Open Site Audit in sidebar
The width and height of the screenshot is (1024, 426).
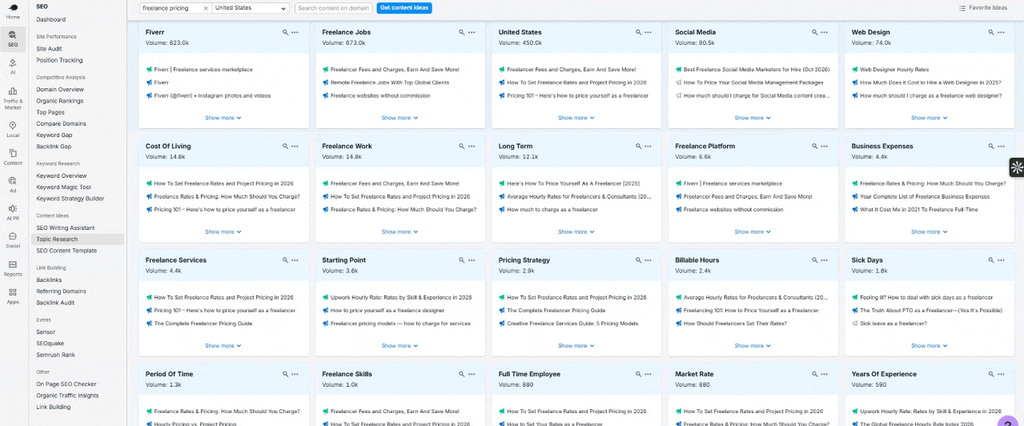pos(50,48)
